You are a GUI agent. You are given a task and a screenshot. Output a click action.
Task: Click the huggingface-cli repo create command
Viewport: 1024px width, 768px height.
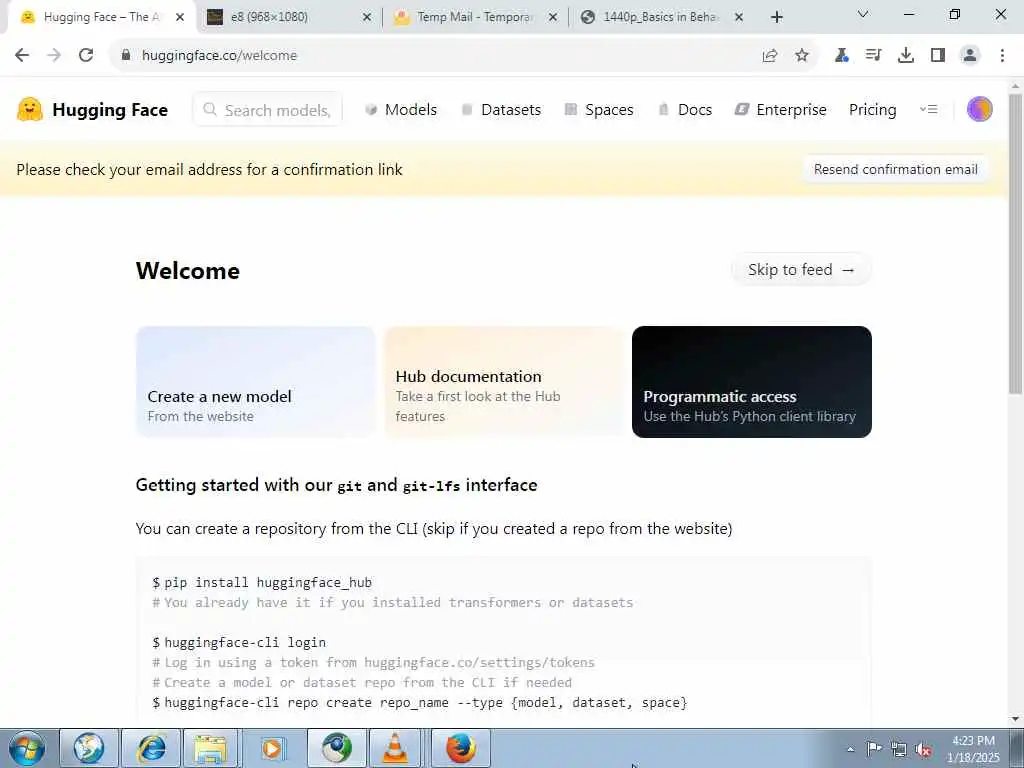420,703
